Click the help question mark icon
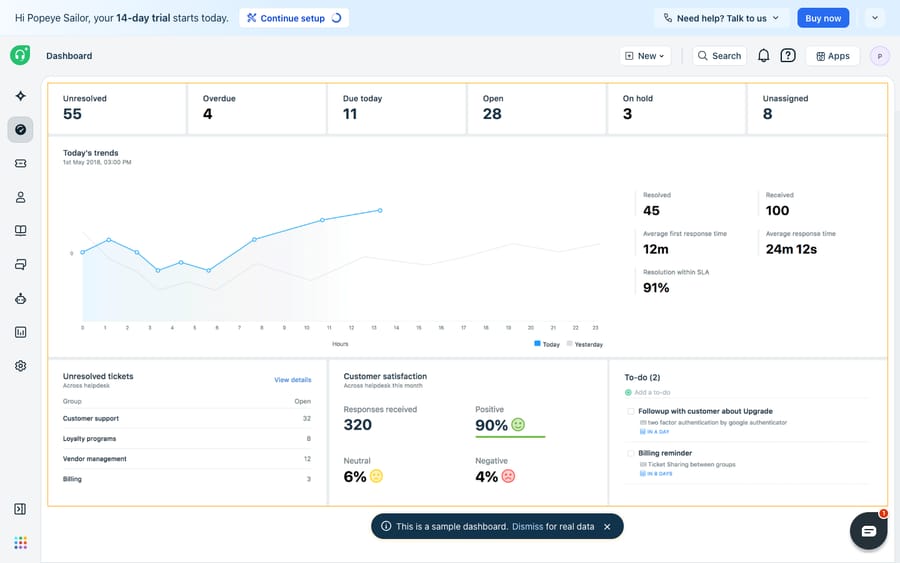 pos(788,56)
